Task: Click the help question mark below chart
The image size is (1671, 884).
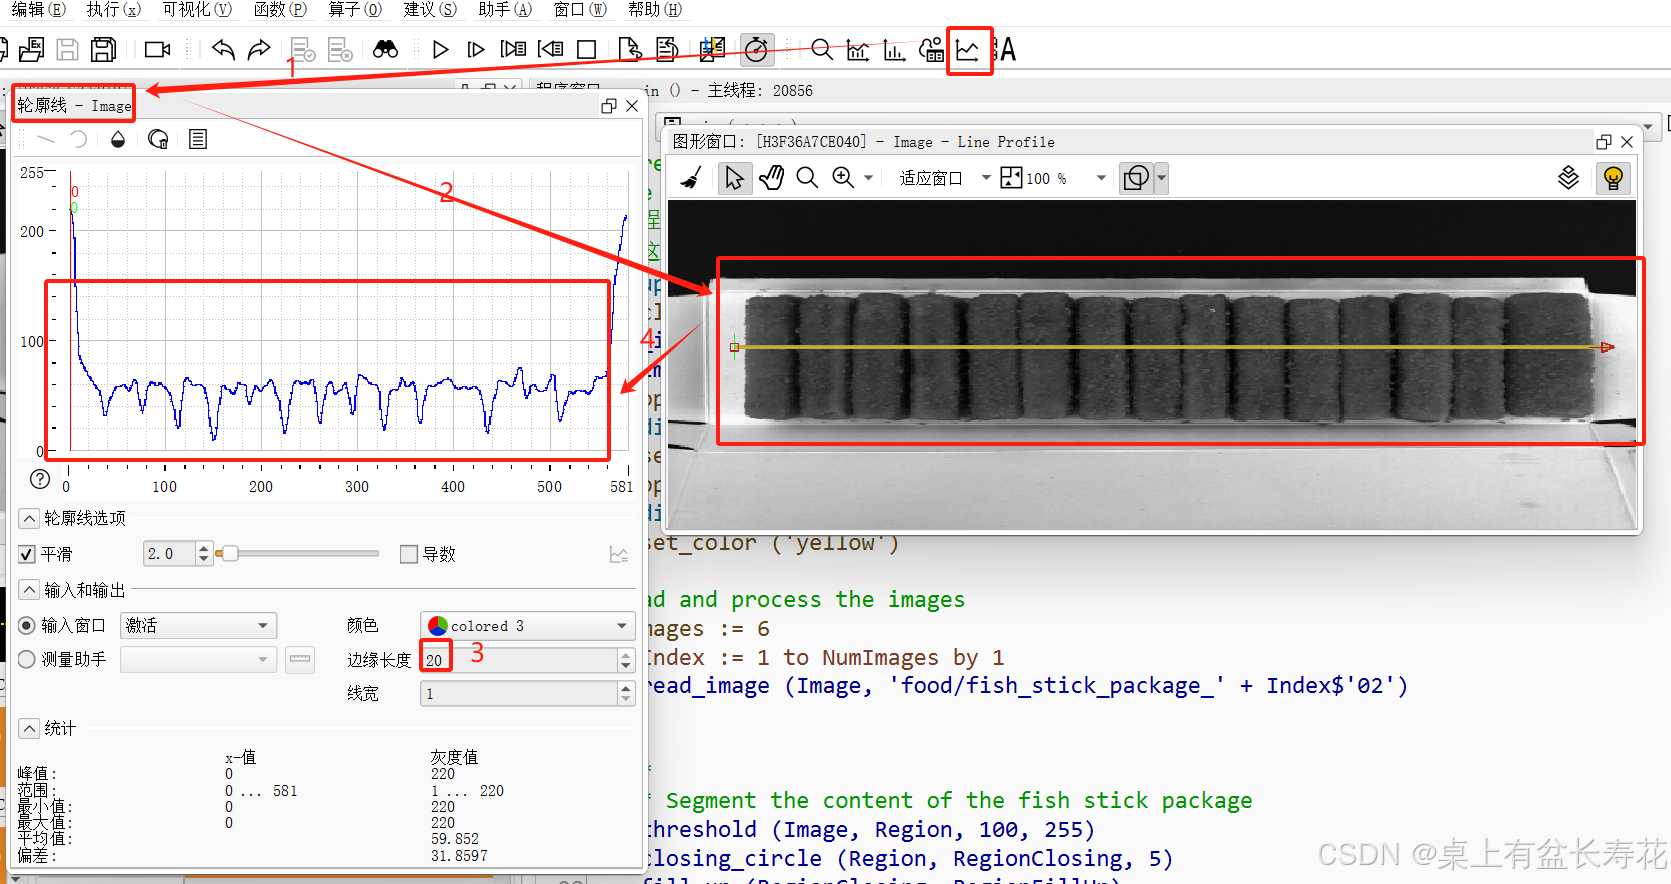Action: tap(40, 479)
